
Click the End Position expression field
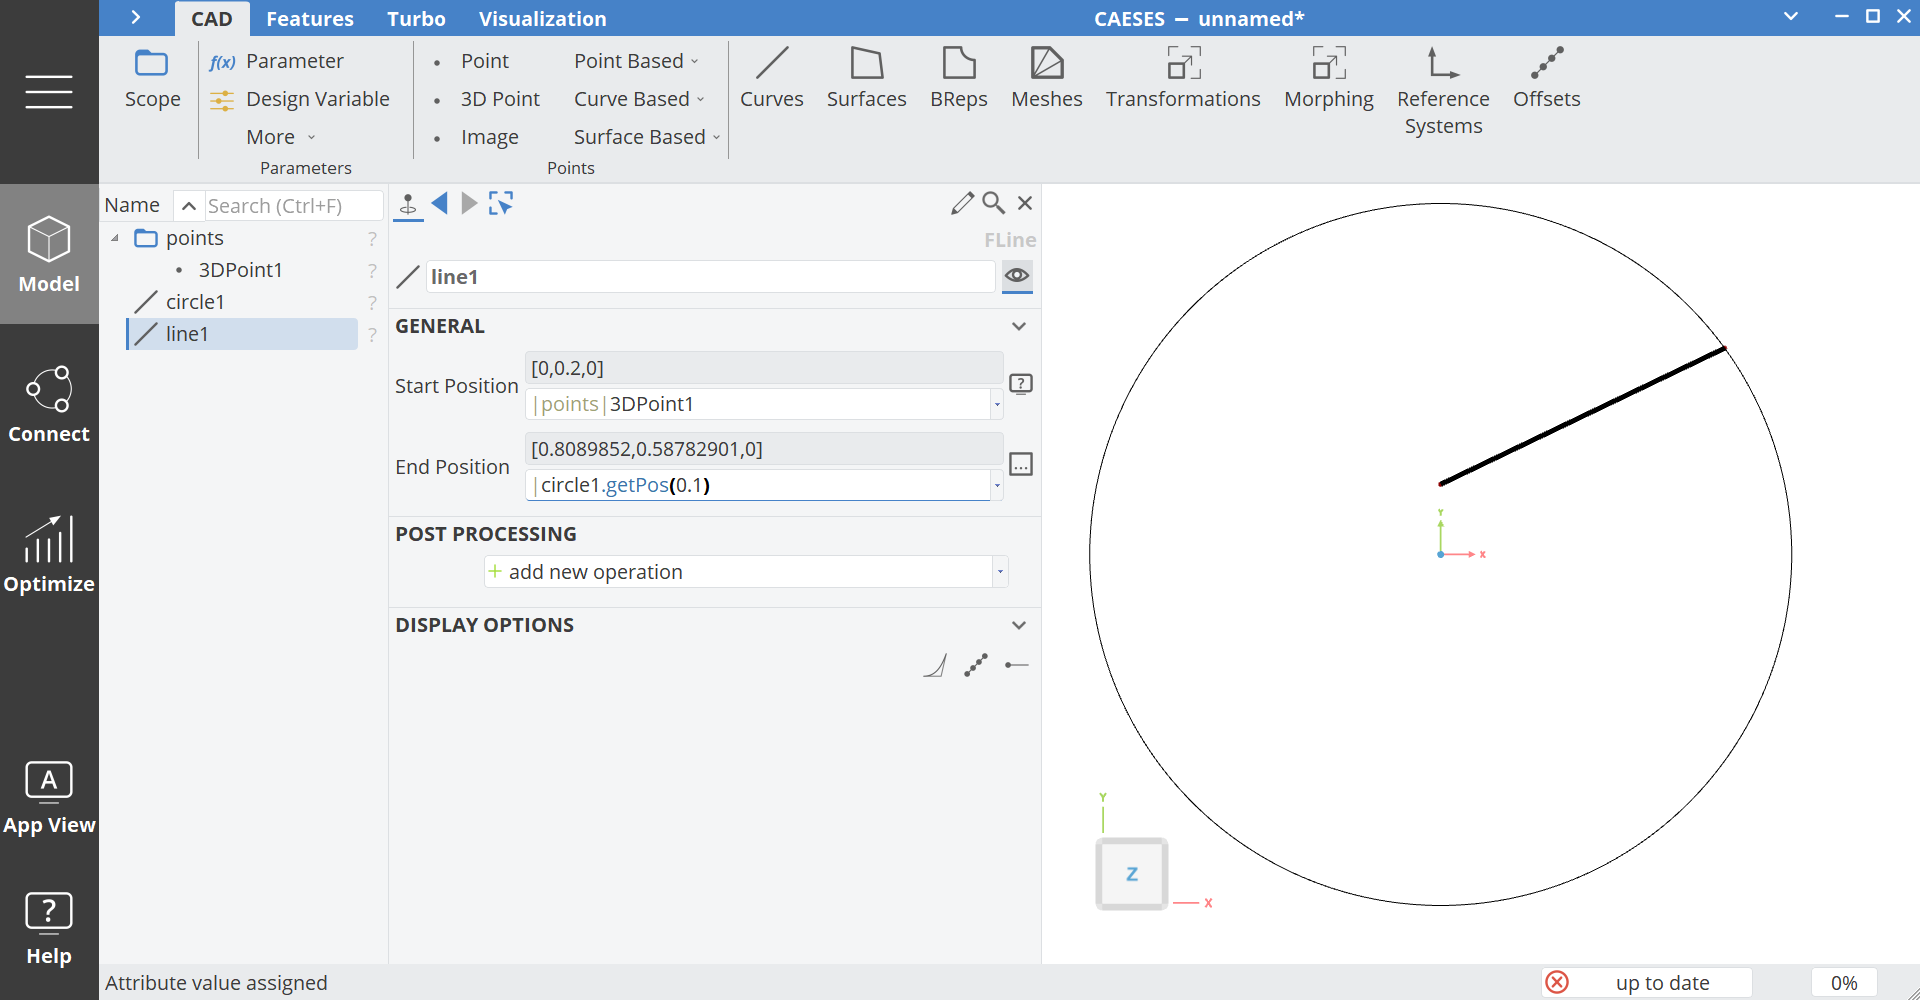(758, 485)
